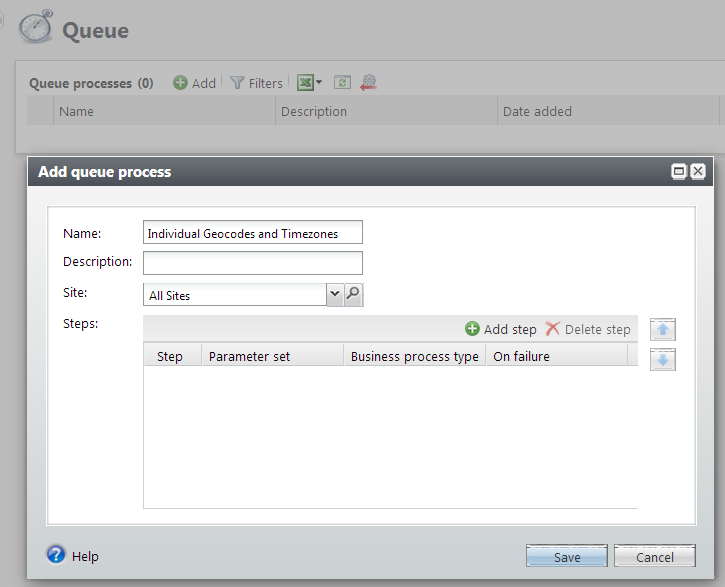This screenshot has width=725, height=587.
Task: Move step up with up arrow
Action: point(662,330)
